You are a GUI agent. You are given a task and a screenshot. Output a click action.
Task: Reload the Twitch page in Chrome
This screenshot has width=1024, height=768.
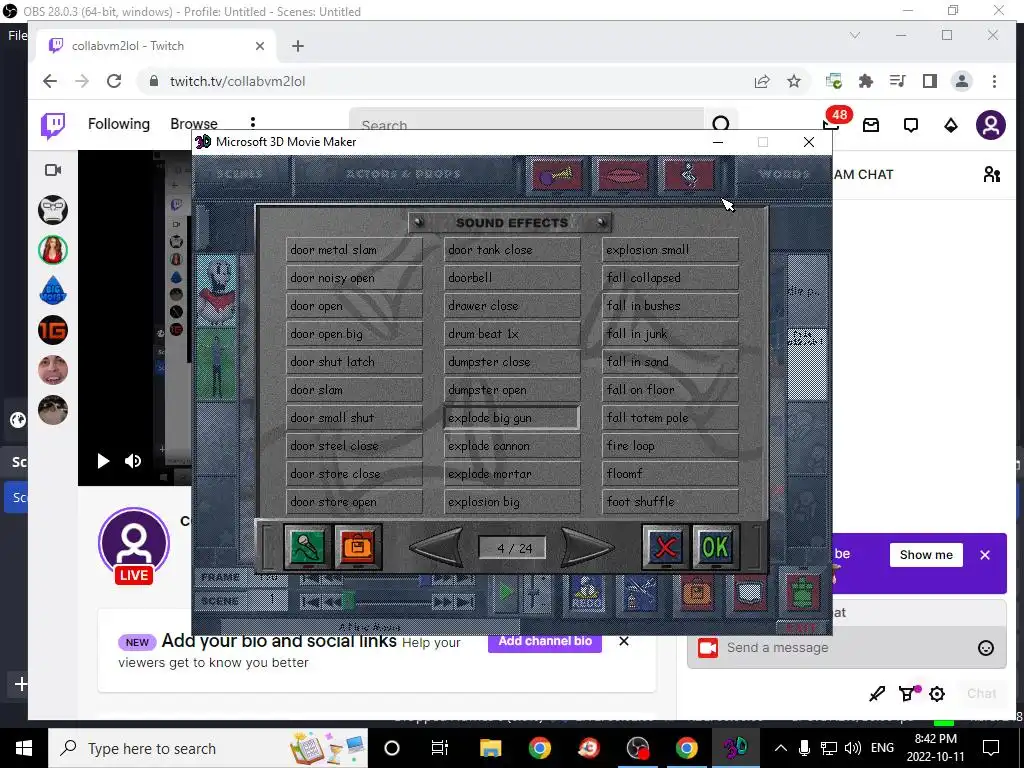114,81
